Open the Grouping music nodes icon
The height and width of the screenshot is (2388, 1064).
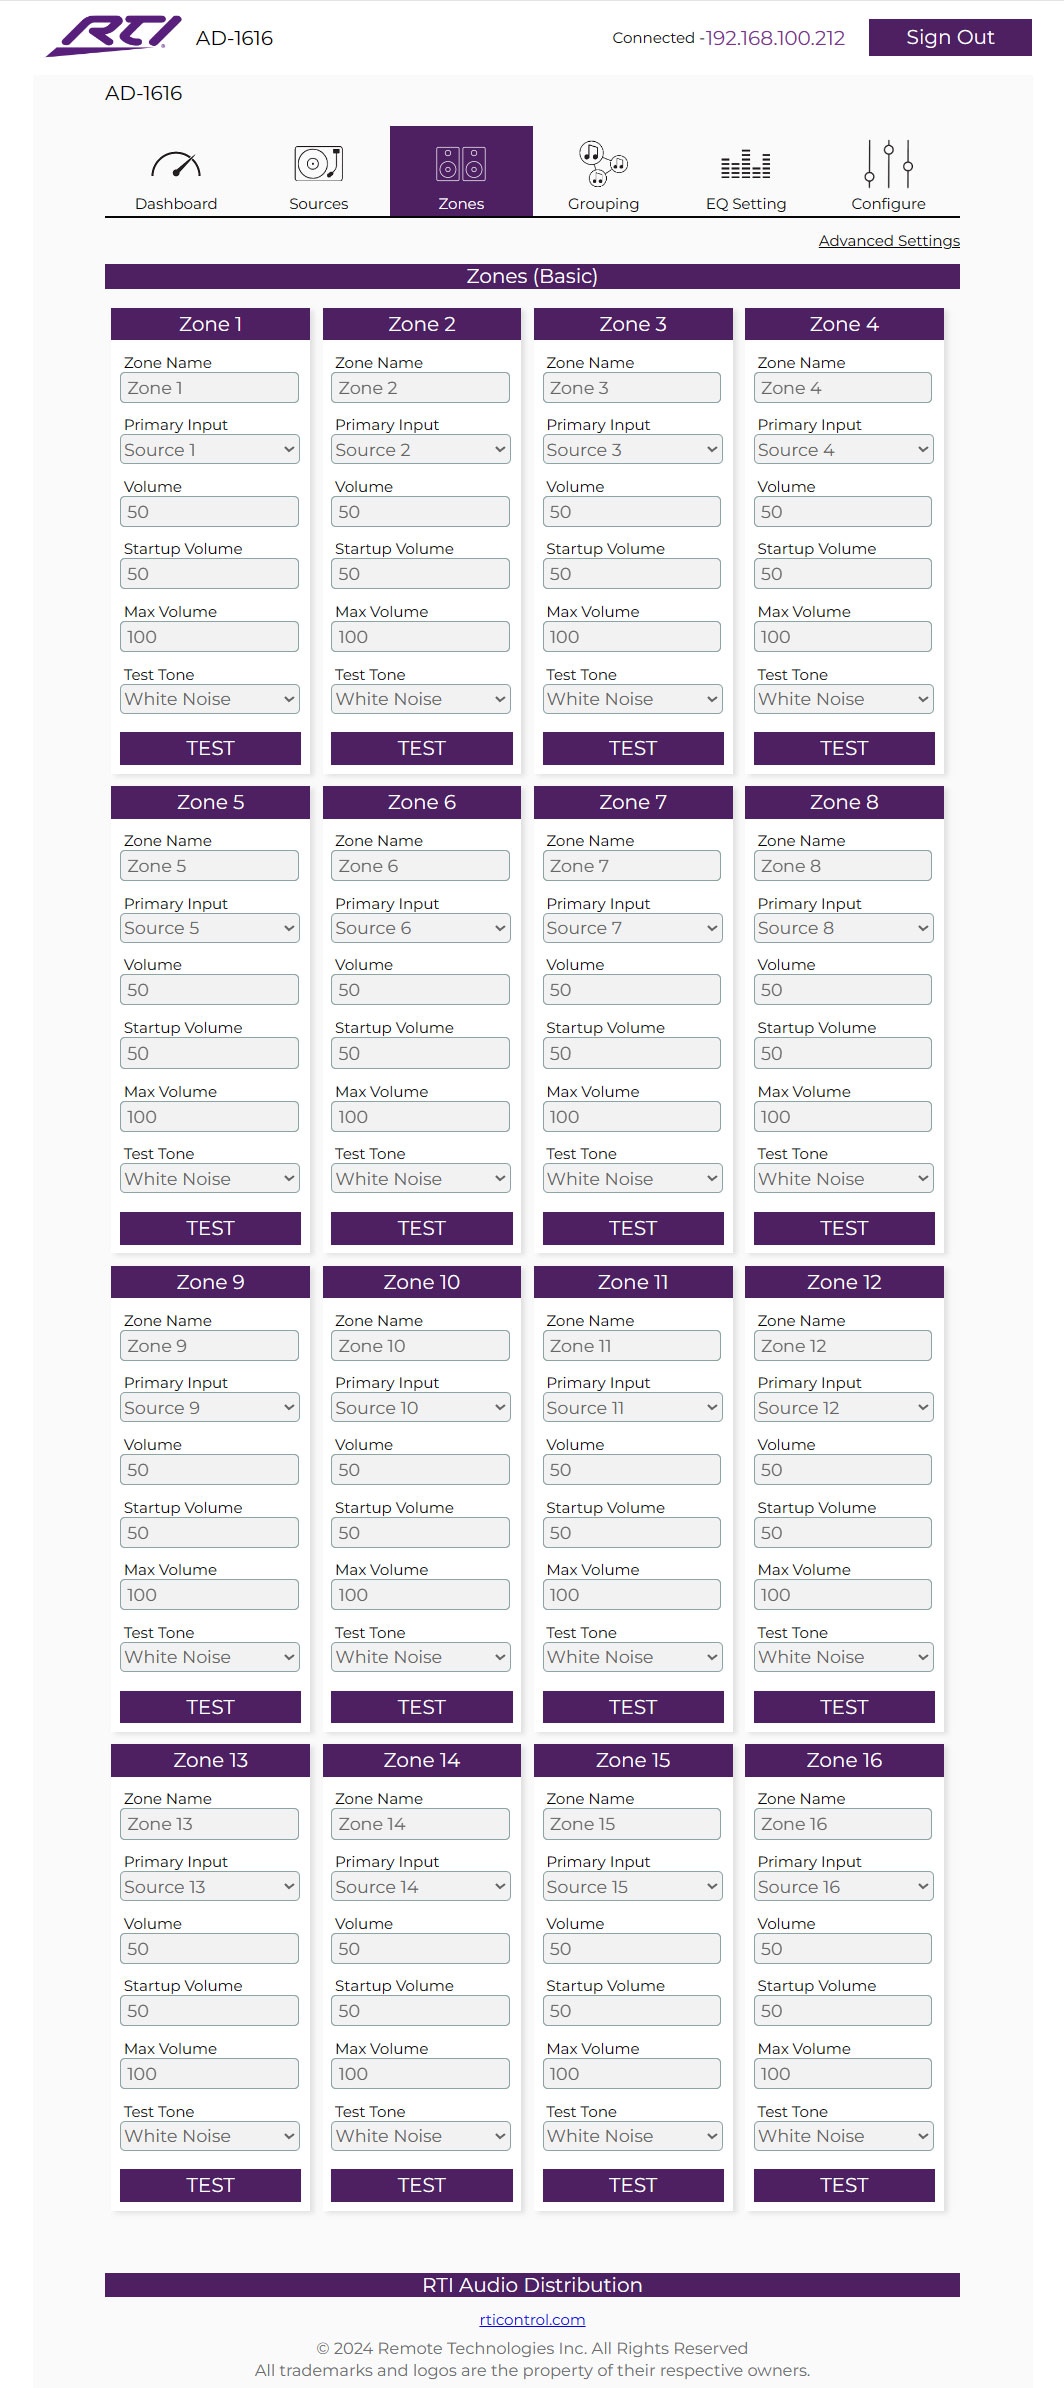603,164
